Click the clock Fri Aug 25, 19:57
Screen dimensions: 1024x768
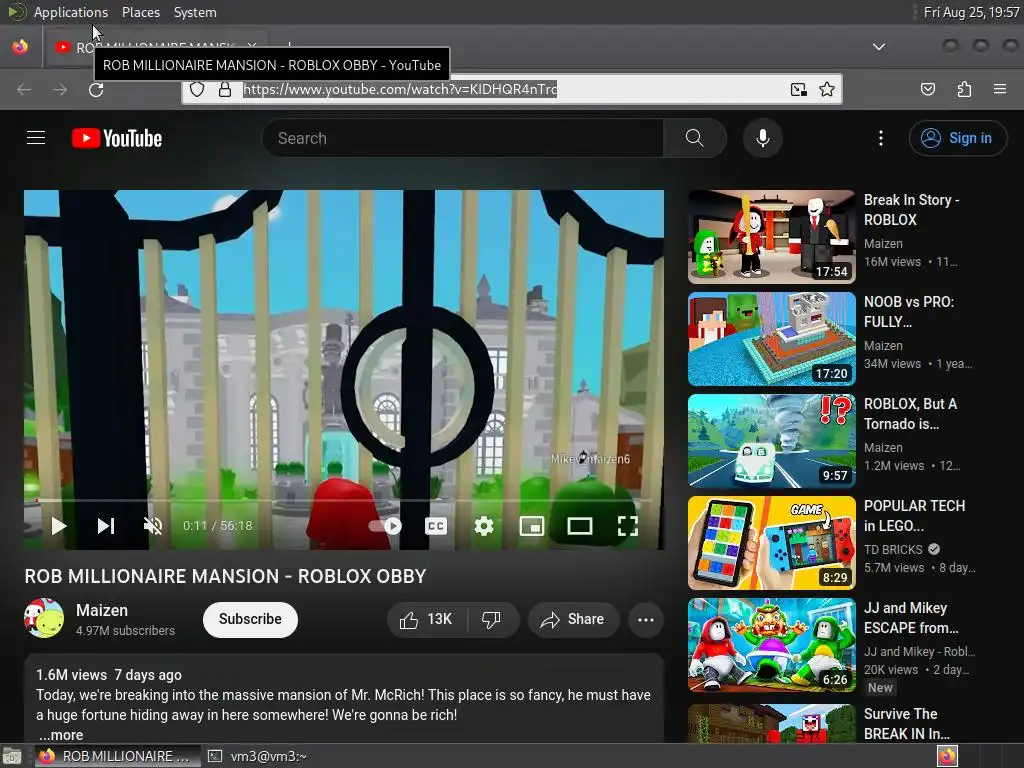click(971, 12)
